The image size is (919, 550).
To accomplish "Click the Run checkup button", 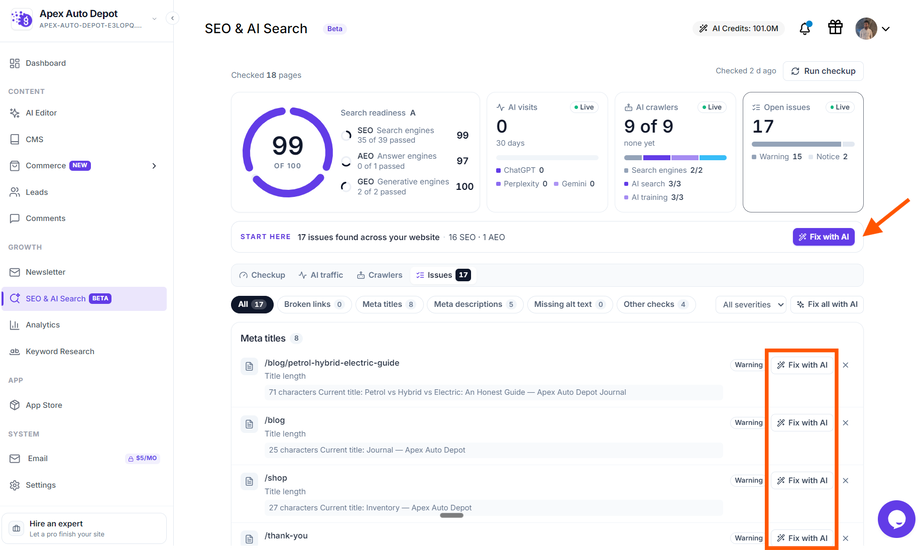I will point(823,71).
